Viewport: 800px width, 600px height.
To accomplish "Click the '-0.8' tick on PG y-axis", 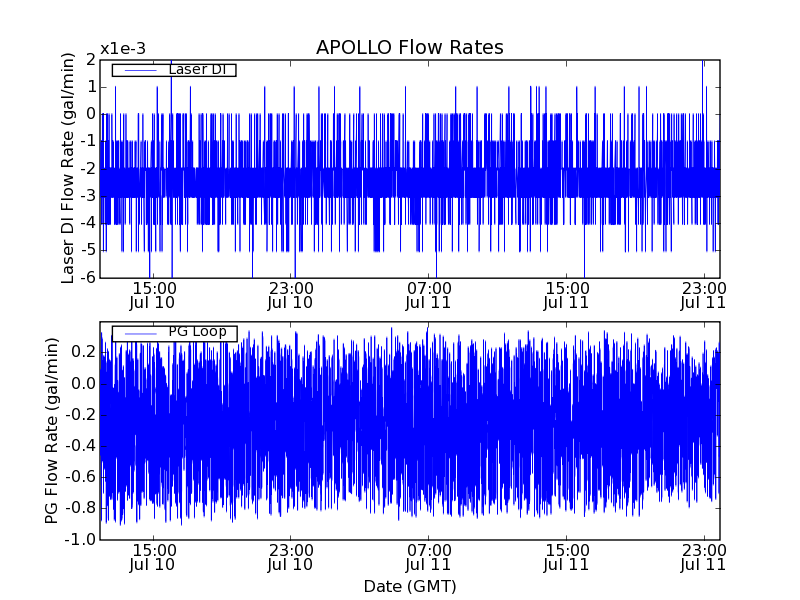I will tap(80, 508).
